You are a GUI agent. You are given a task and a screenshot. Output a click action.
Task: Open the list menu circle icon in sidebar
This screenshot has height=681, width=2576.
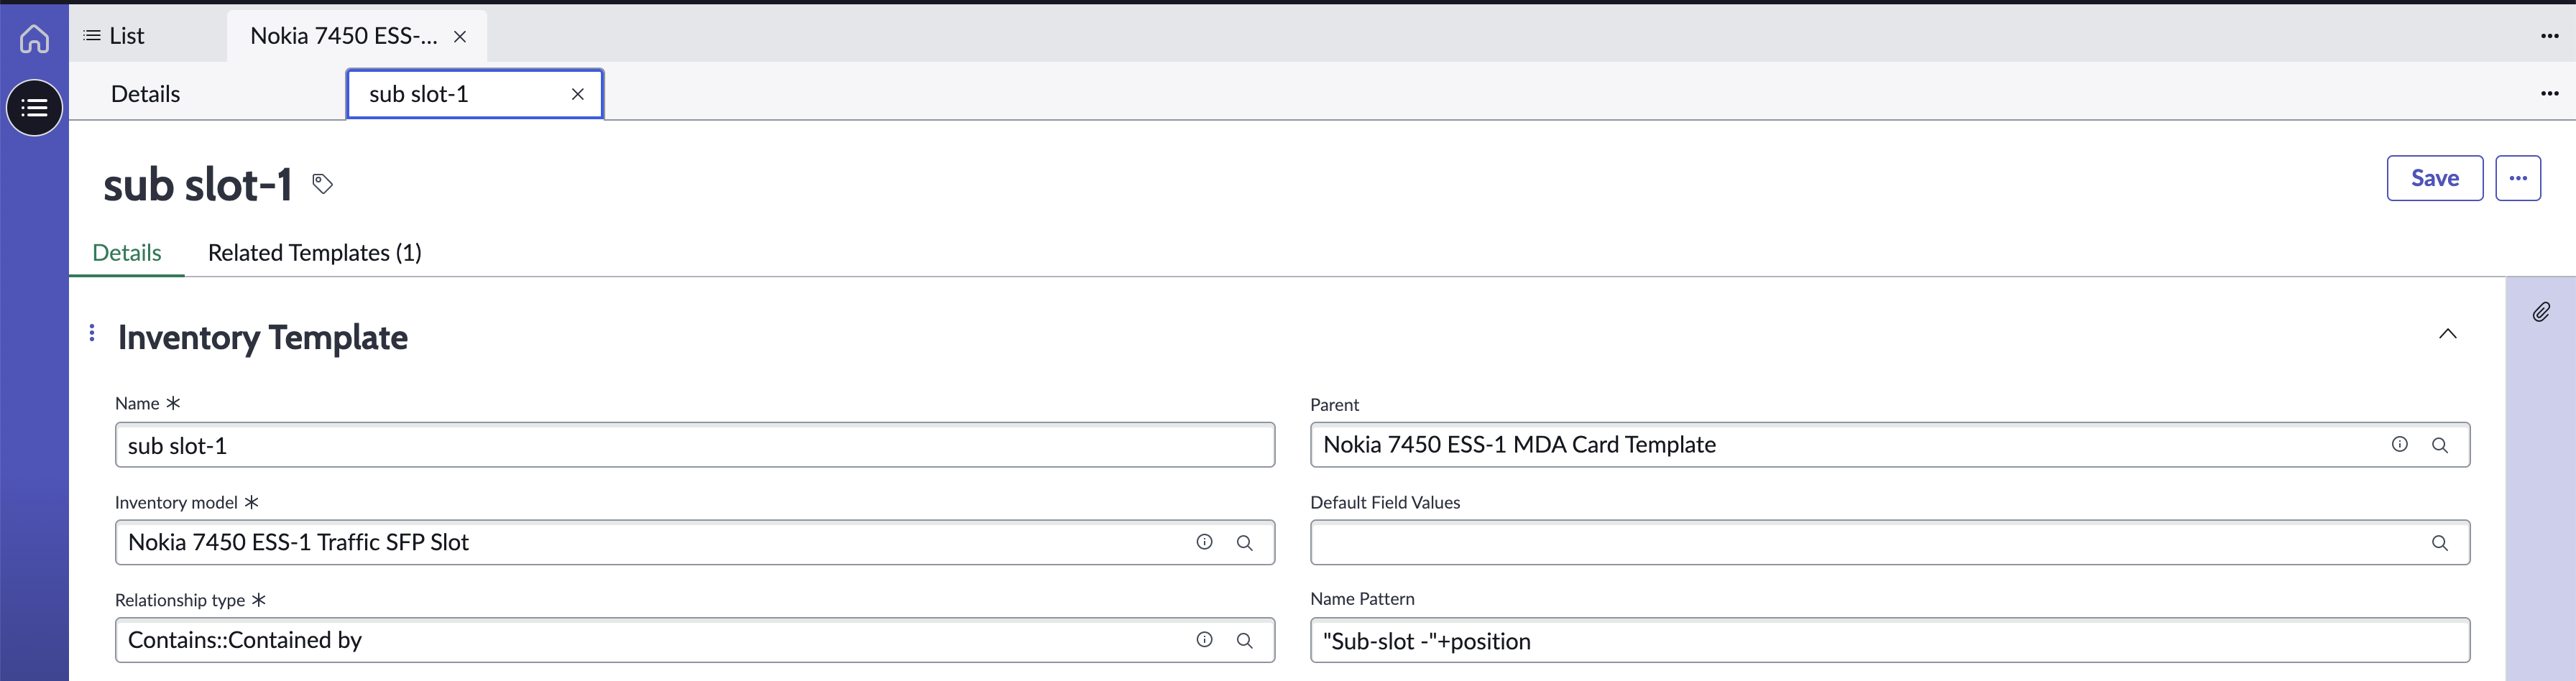[x=35, y=107]
